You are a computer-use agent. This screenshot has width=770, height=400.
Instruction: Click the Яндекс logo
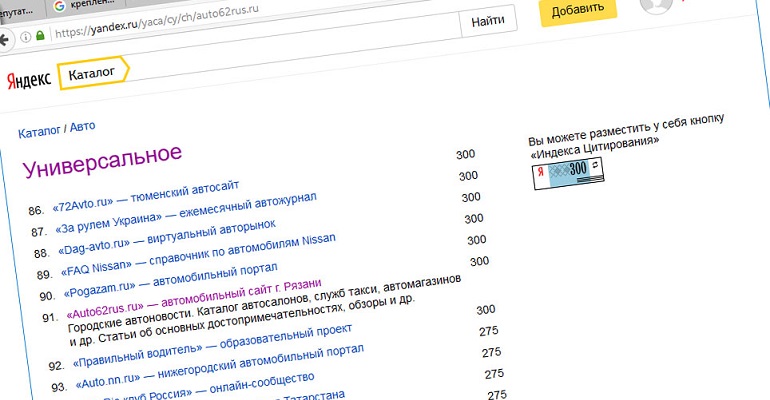[29, 80]
